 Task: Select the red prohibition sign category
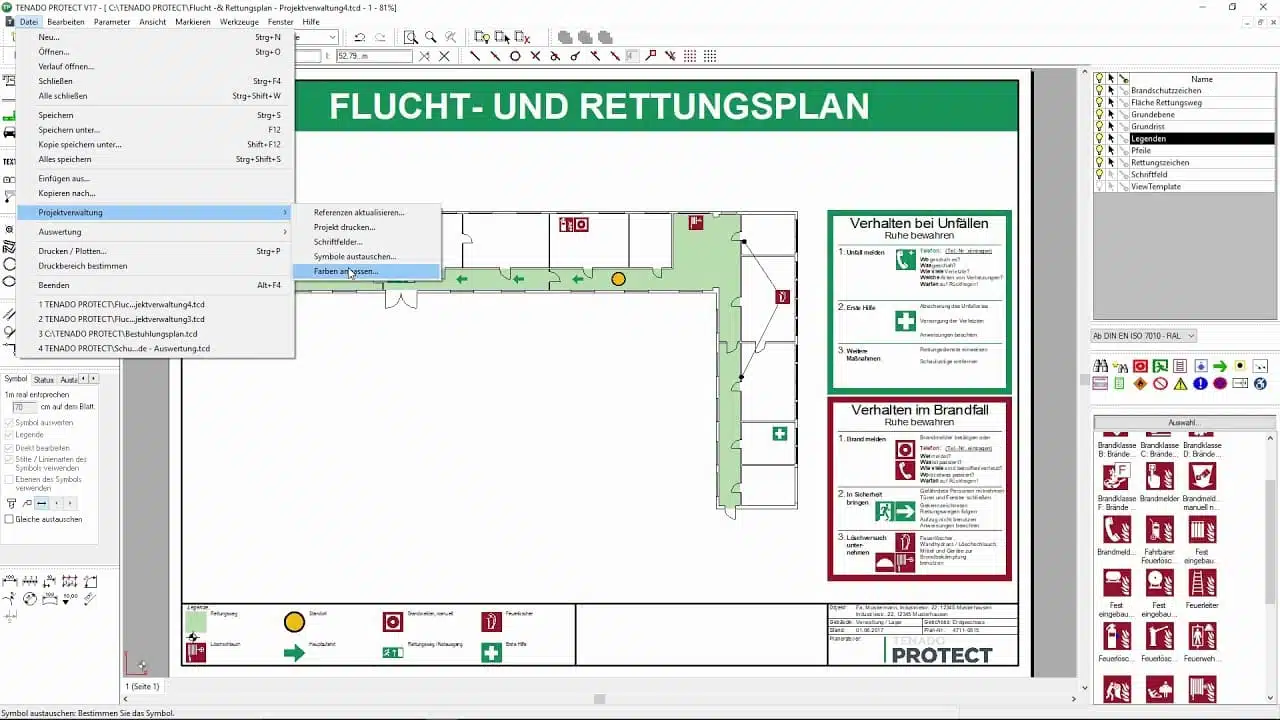point(1160,383)
